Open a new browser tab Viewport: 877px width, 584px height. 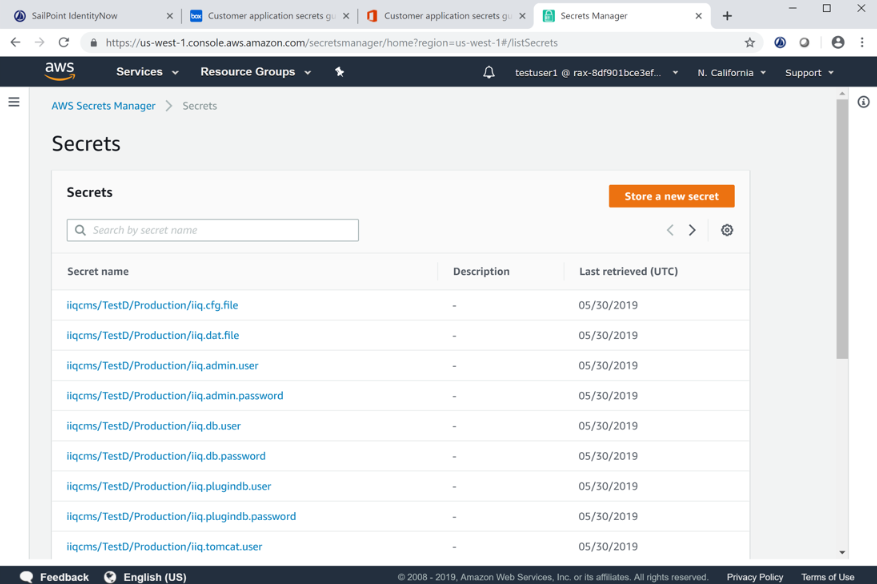(x=727, y=16)
